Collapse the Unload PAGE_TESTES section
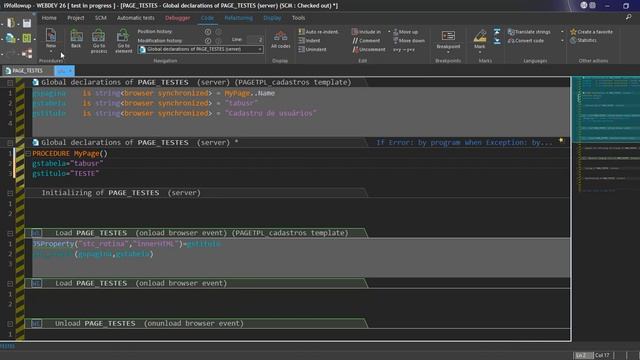 tap(10, 324)
